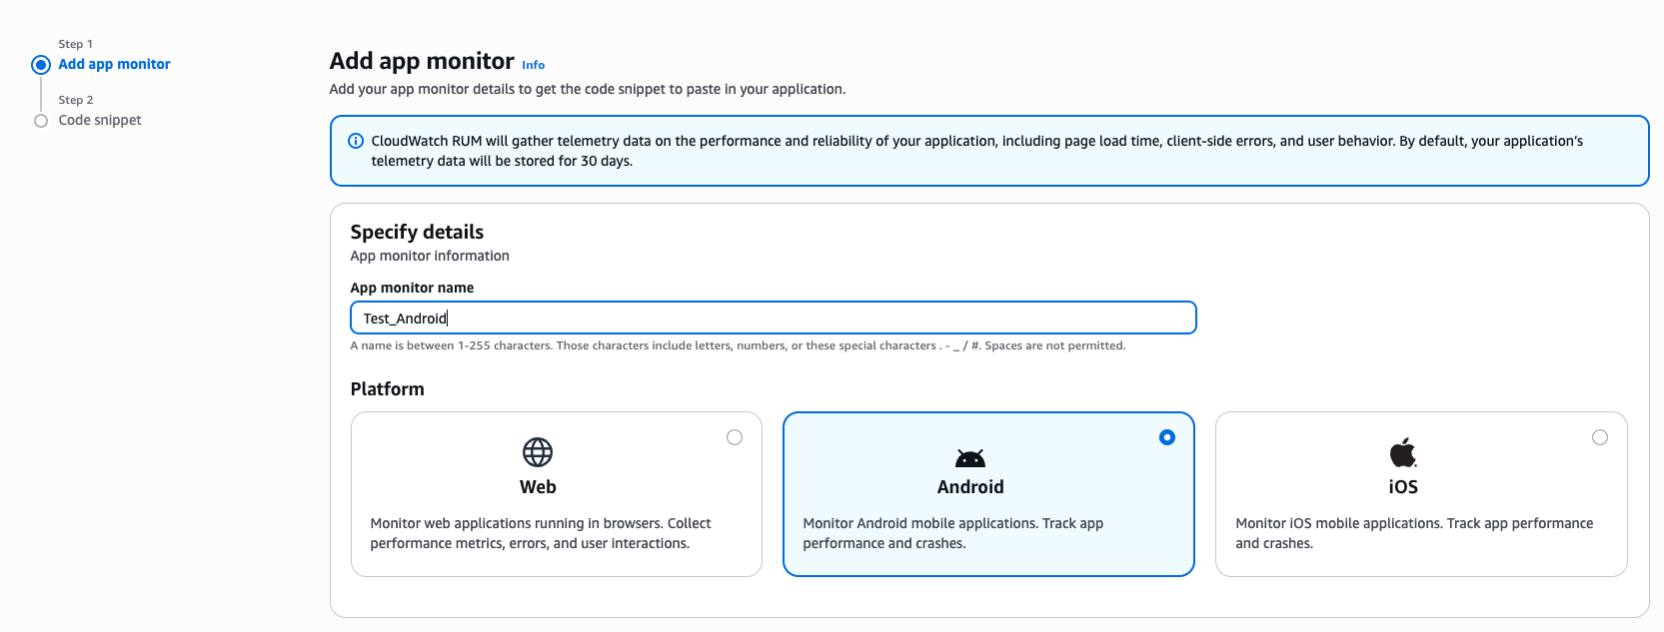Click the empty Step 2 progress circle

[x=41, y=120]
